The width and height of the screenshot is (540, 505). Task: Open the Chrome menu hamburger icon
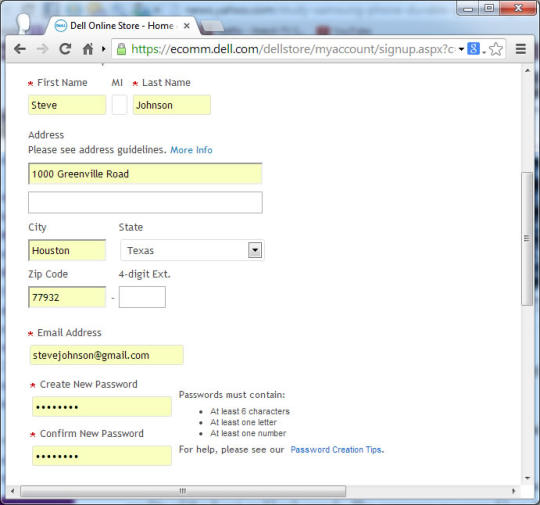point(521,49)
